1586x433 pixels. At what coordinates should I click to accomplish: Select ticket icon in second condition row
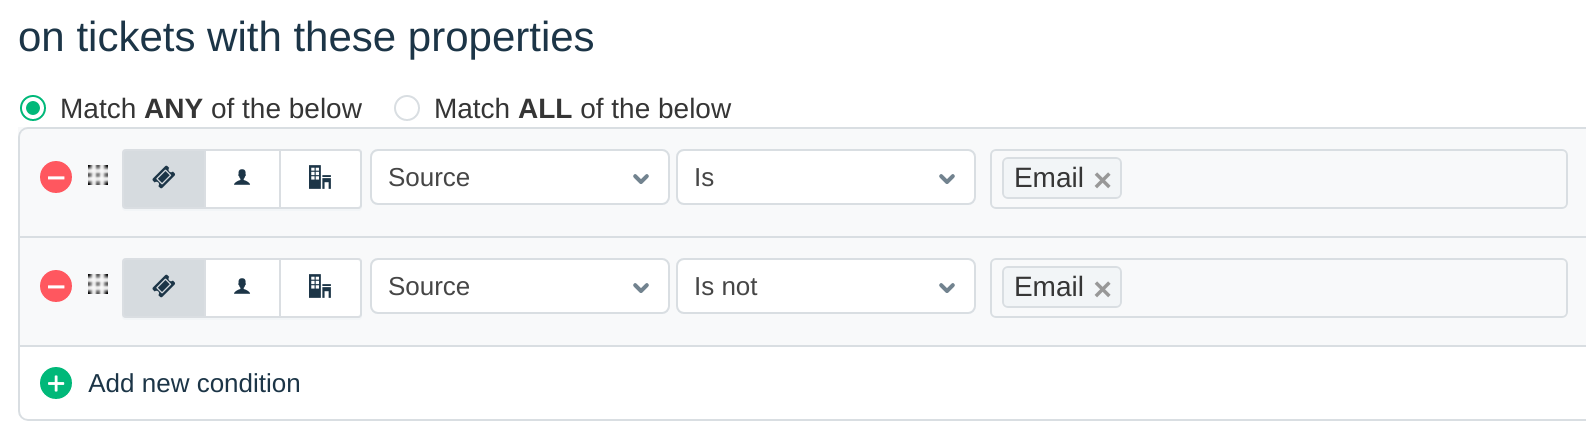[x=164, y=287]
